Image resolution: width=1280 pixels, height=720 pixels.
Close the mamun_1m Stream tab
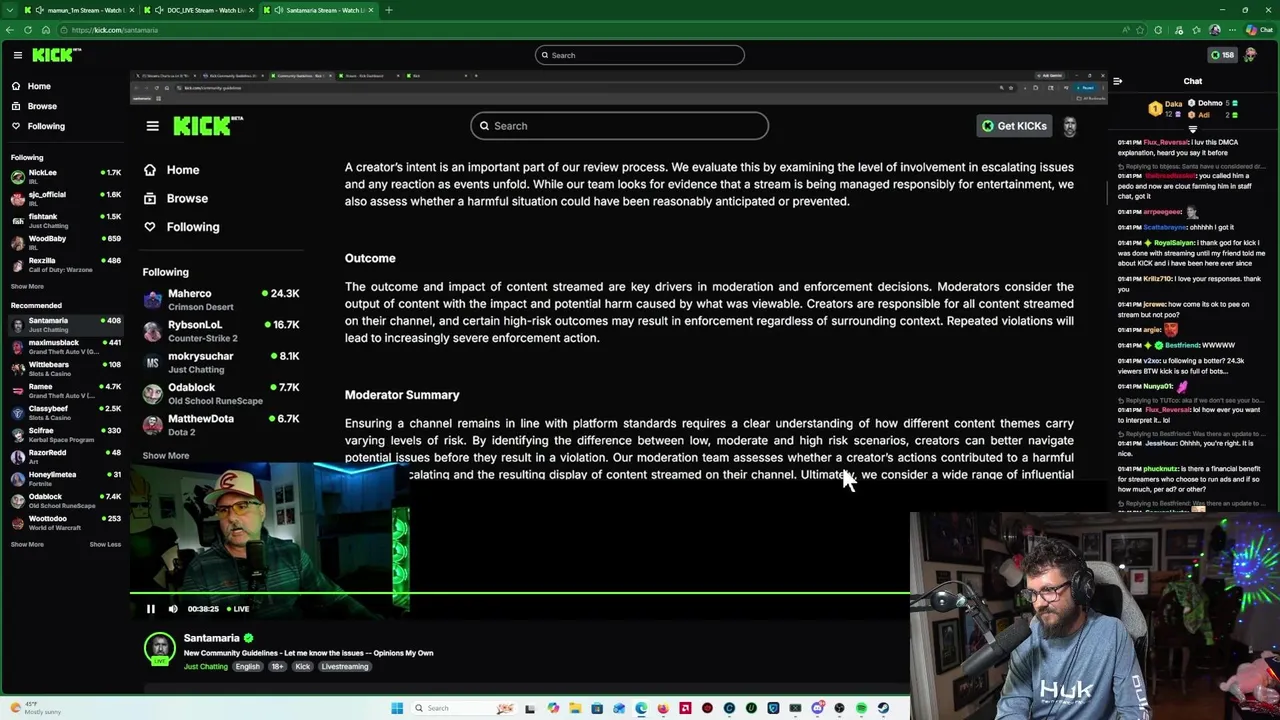(131, 10)
